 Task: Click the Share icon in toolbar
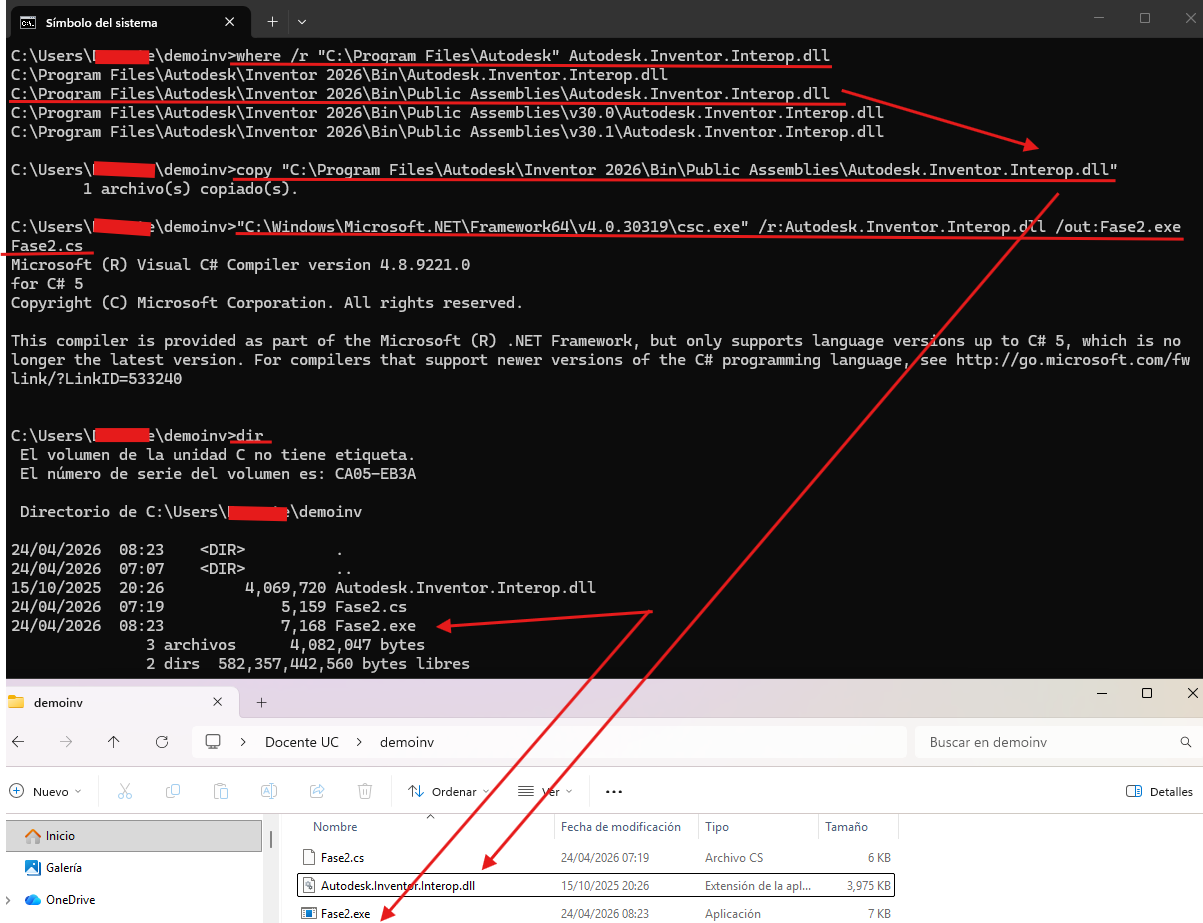pos(317,791)
